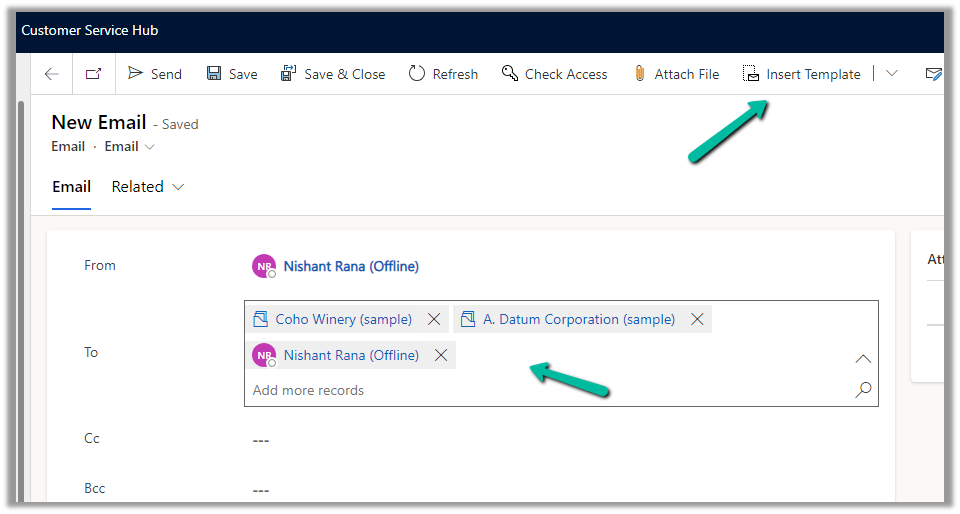Click the Save floppy disk icon

[214, 74]
